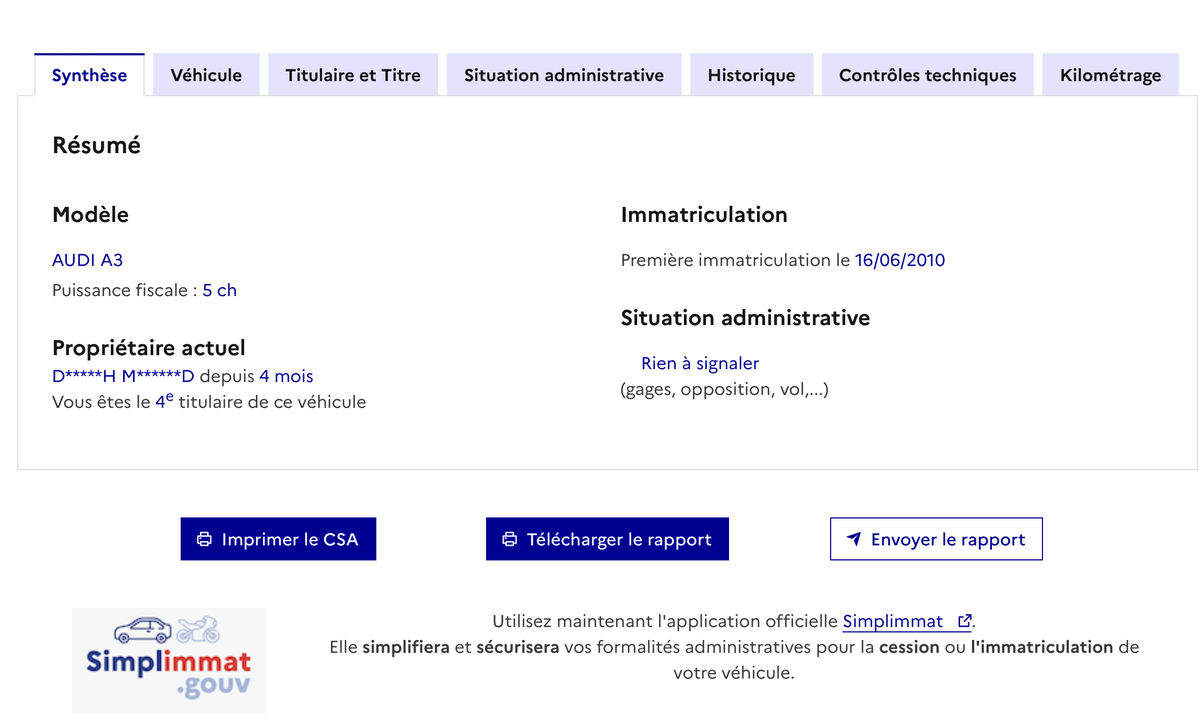View the Kilométrage tab
Screen dimensions: 1200x720
1110,75
